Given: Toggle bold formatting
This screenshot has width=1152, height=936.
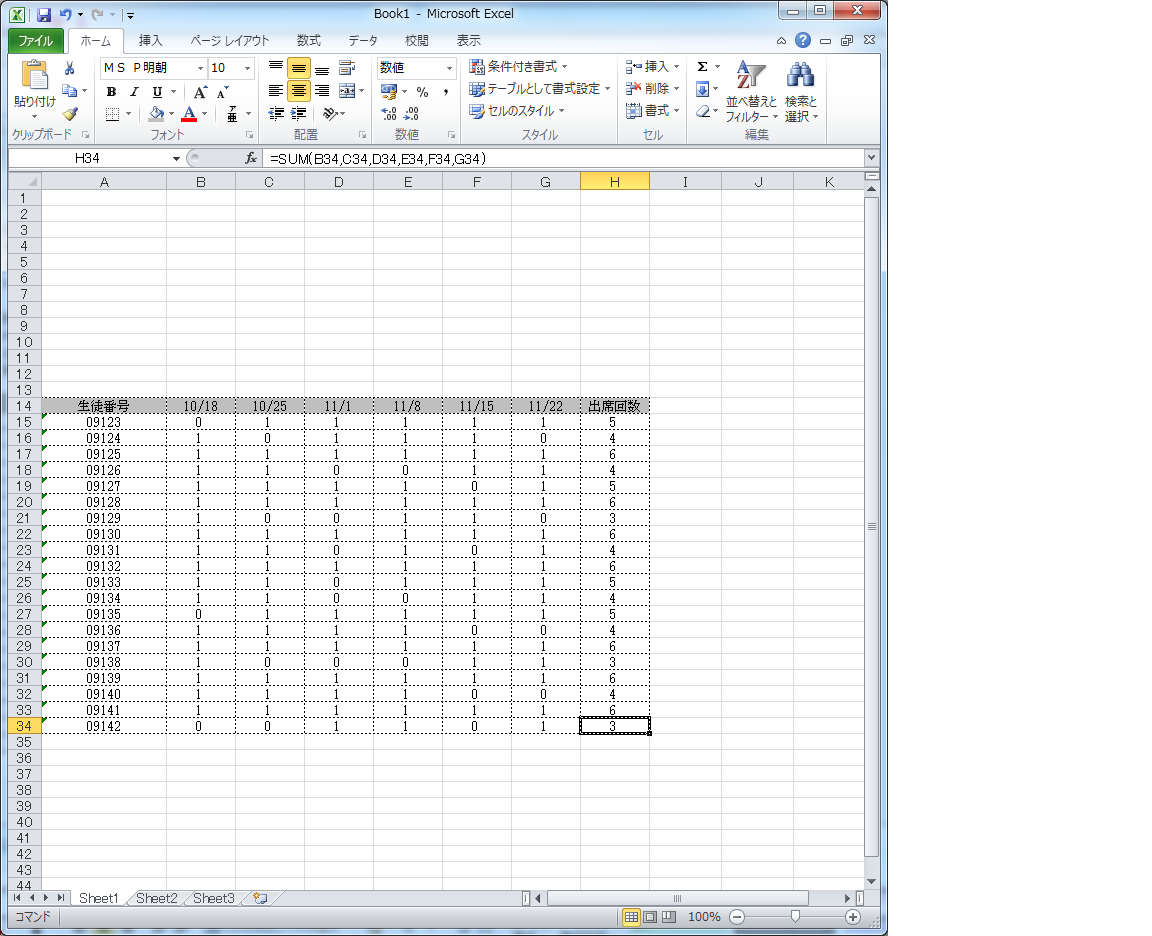Looking at the screenshot, I should point(111,91).
